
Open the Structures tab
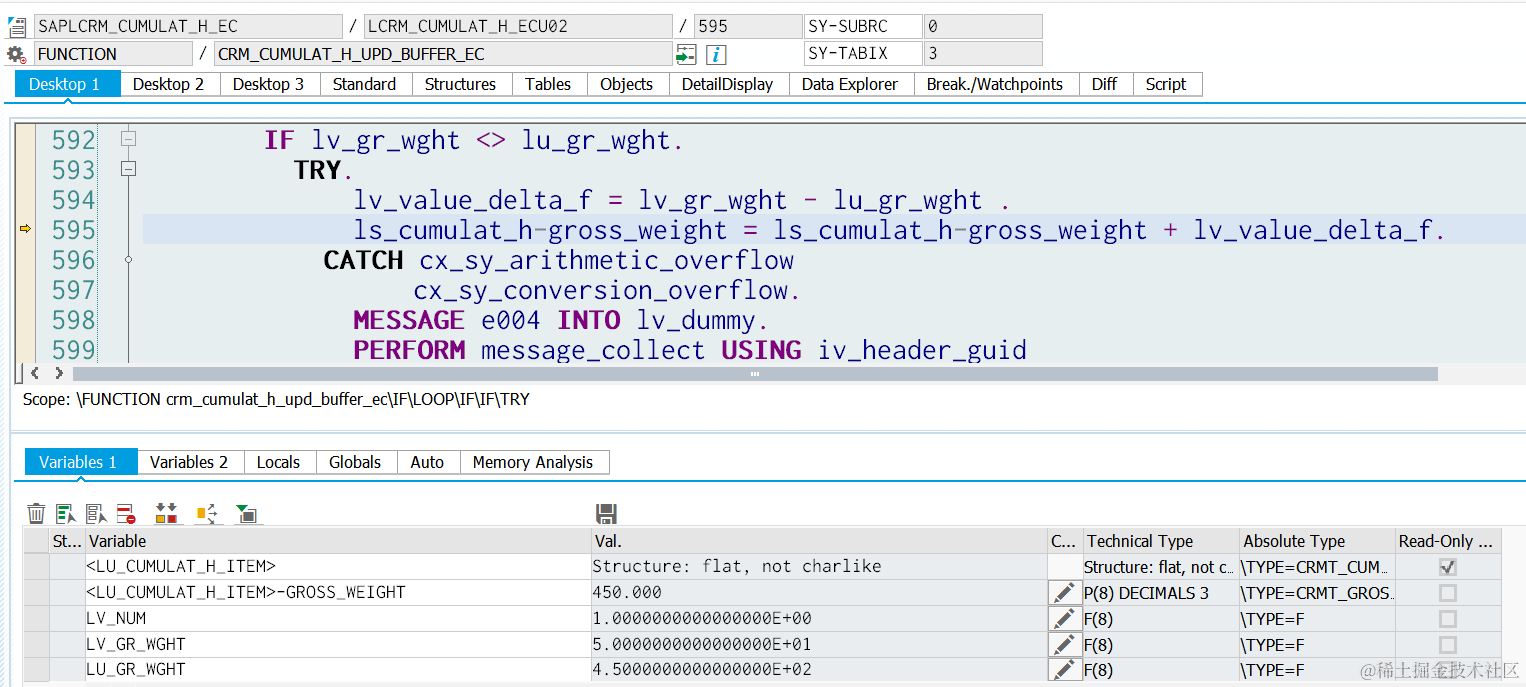click(x=461, y=84)
